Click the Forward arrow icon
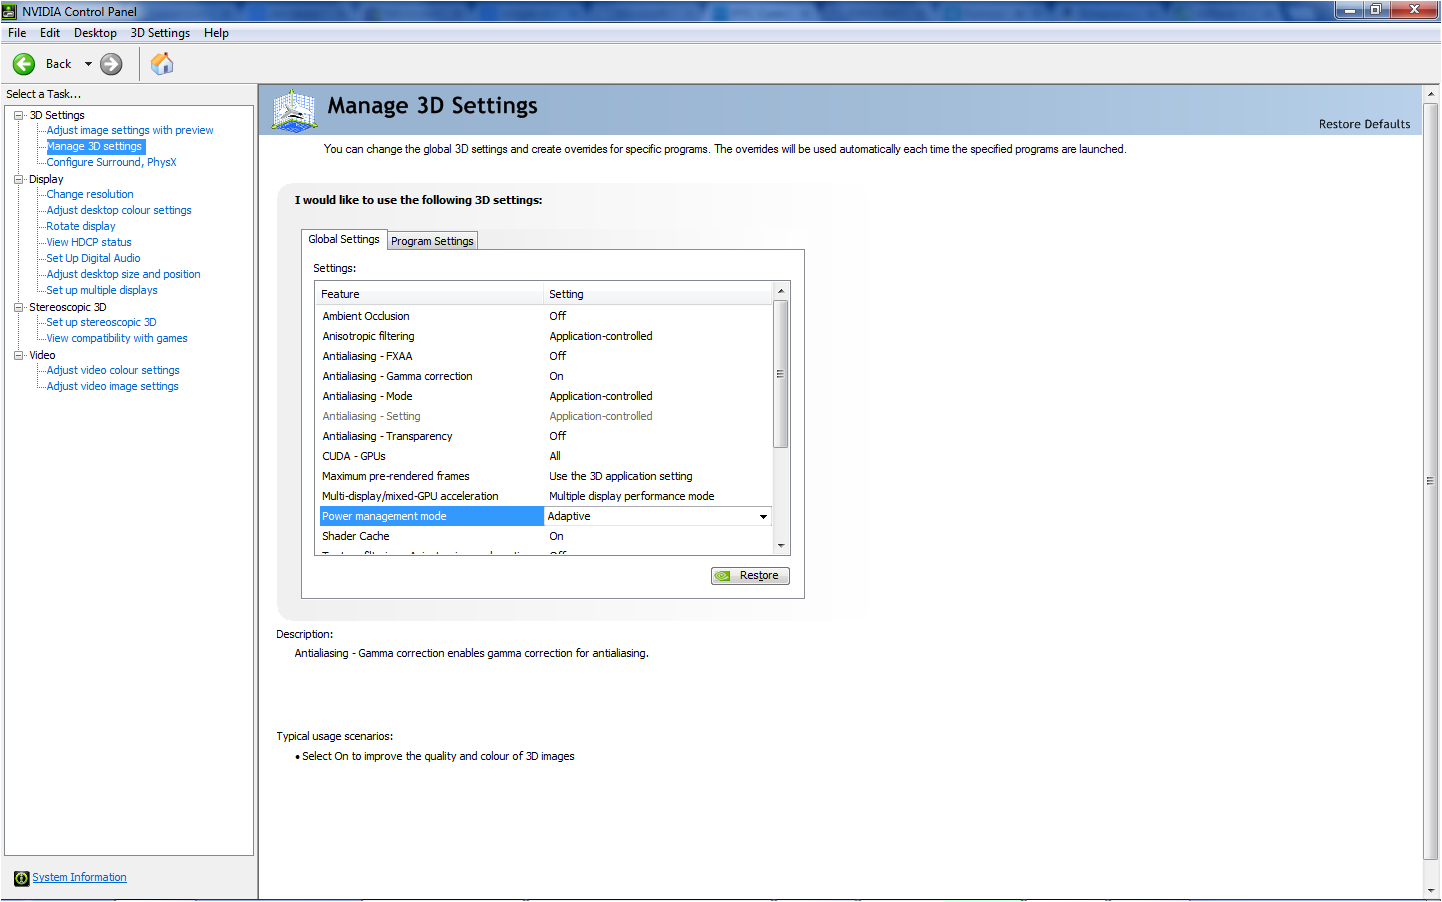 tap(111, 64)
